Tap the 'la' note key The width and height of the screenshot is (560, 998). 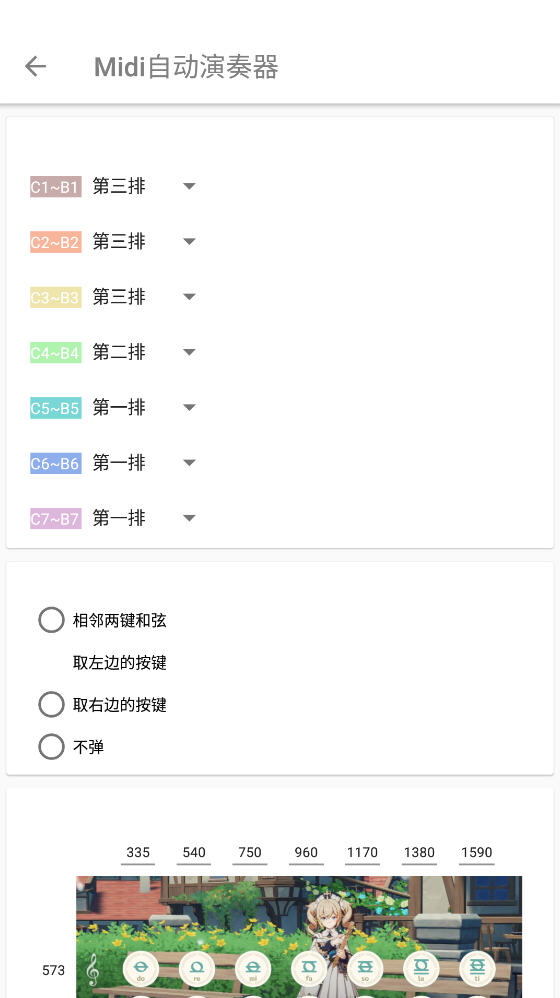[x=421, y=969]
